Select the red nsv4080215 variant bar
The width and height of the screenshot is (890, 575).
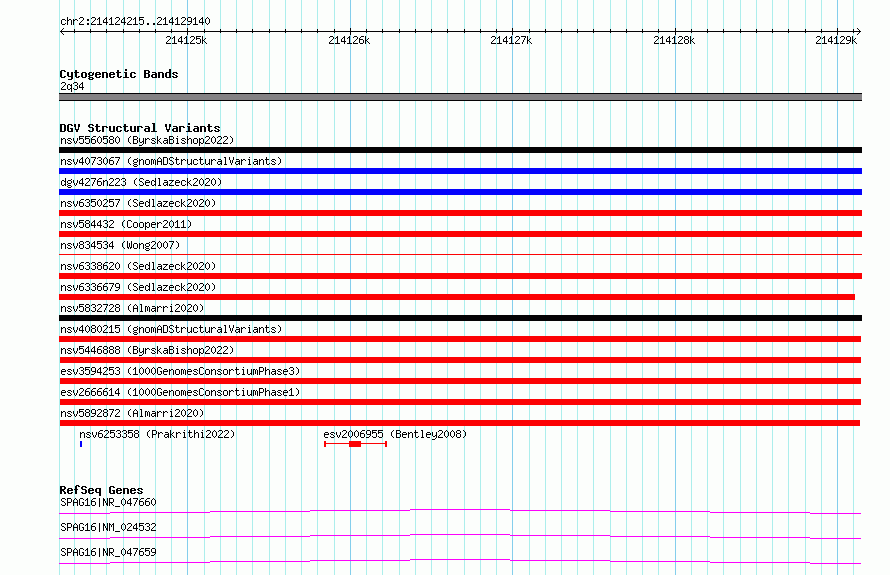(460, 339)
